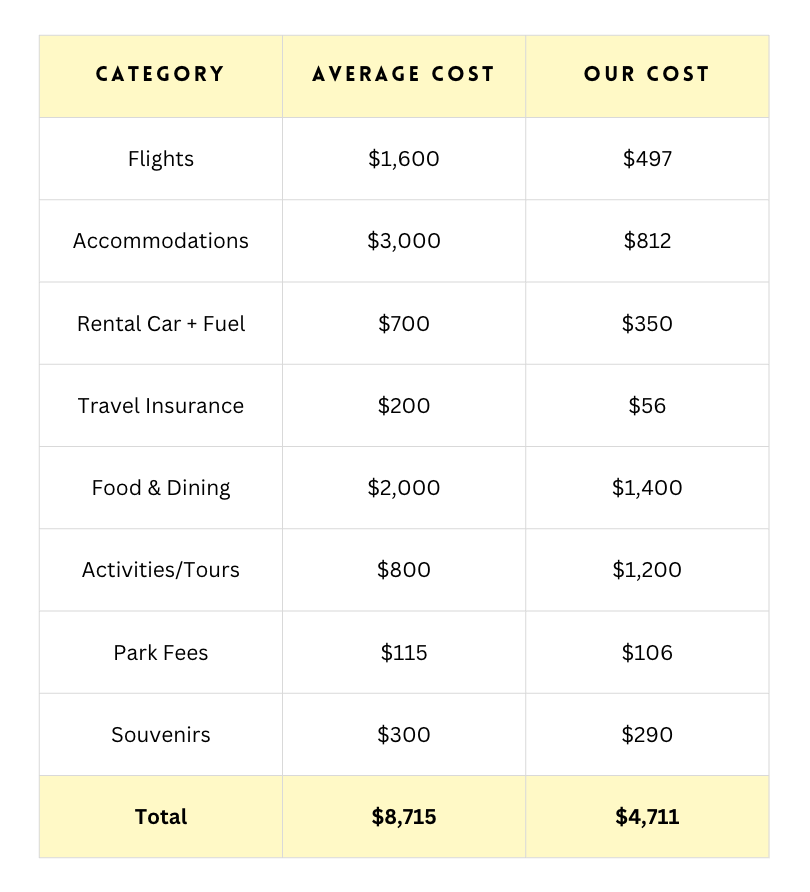Viewport: 810px width, 892px height.
Task: Click the OUR COST column header
Action: (647, 75)
